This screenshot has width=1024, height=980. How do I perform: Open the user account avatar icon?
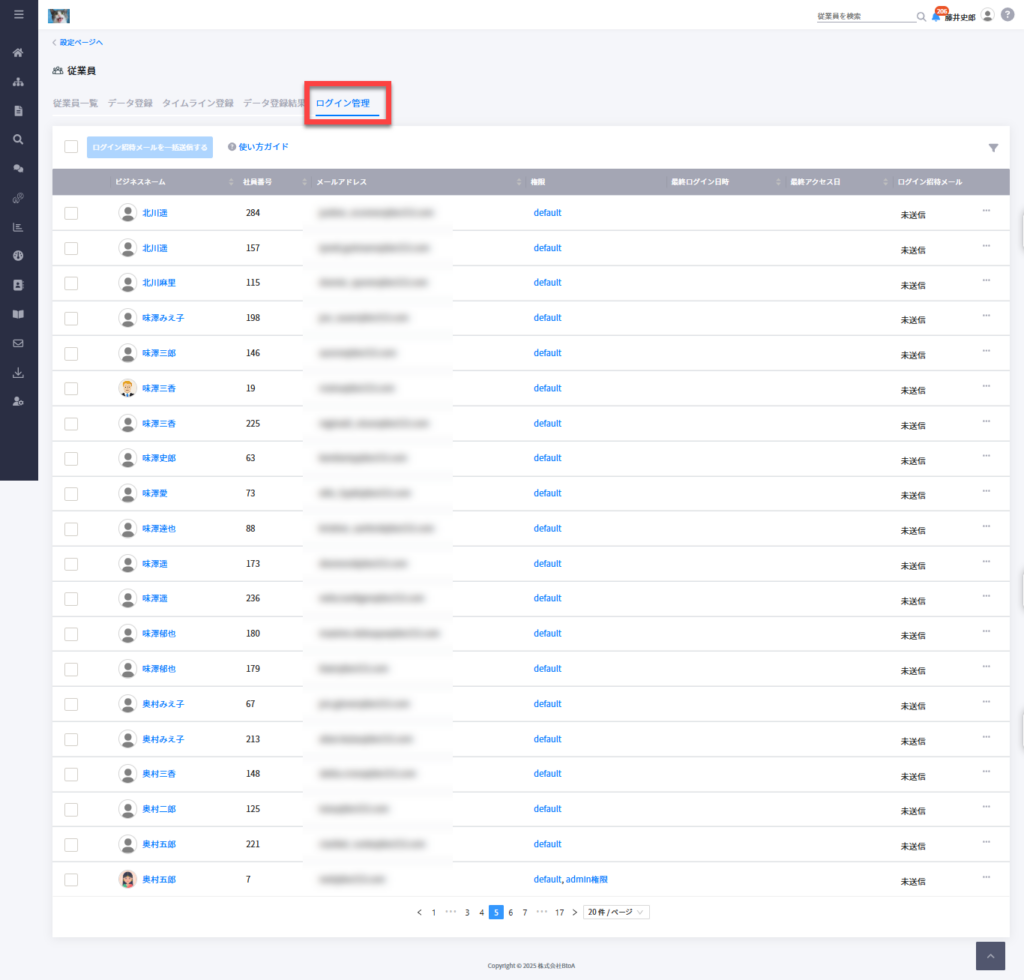coord(988,15)
